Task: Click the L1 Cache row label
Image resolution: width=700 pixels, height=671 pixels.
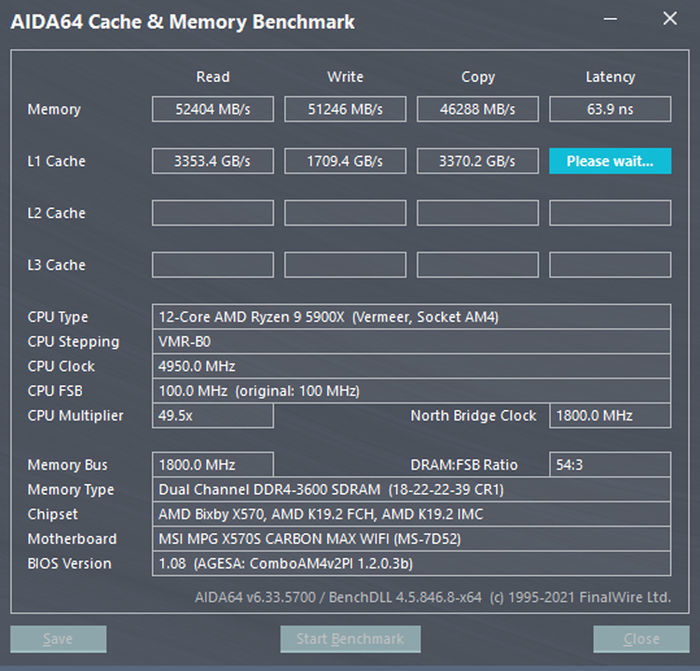Action: 56,161
